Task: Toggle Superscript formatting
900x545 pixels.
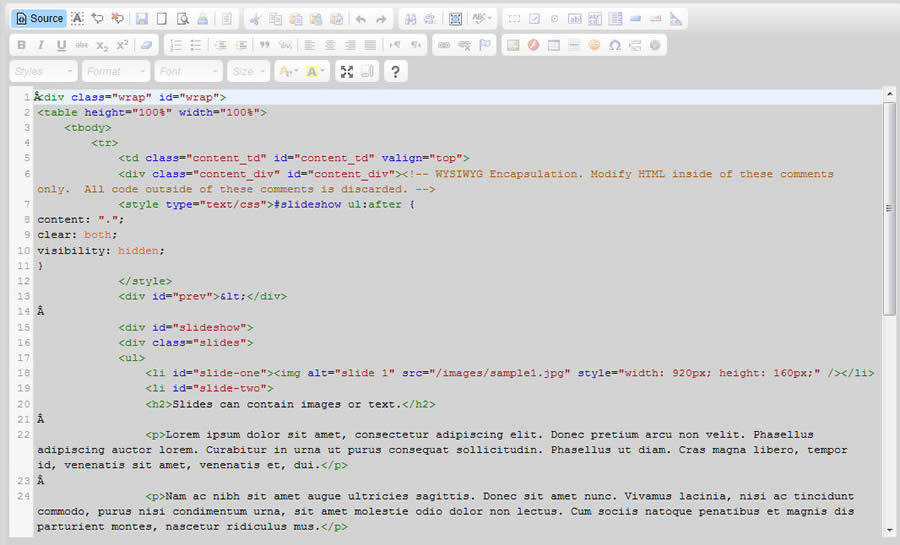Action: click(122, 45)
